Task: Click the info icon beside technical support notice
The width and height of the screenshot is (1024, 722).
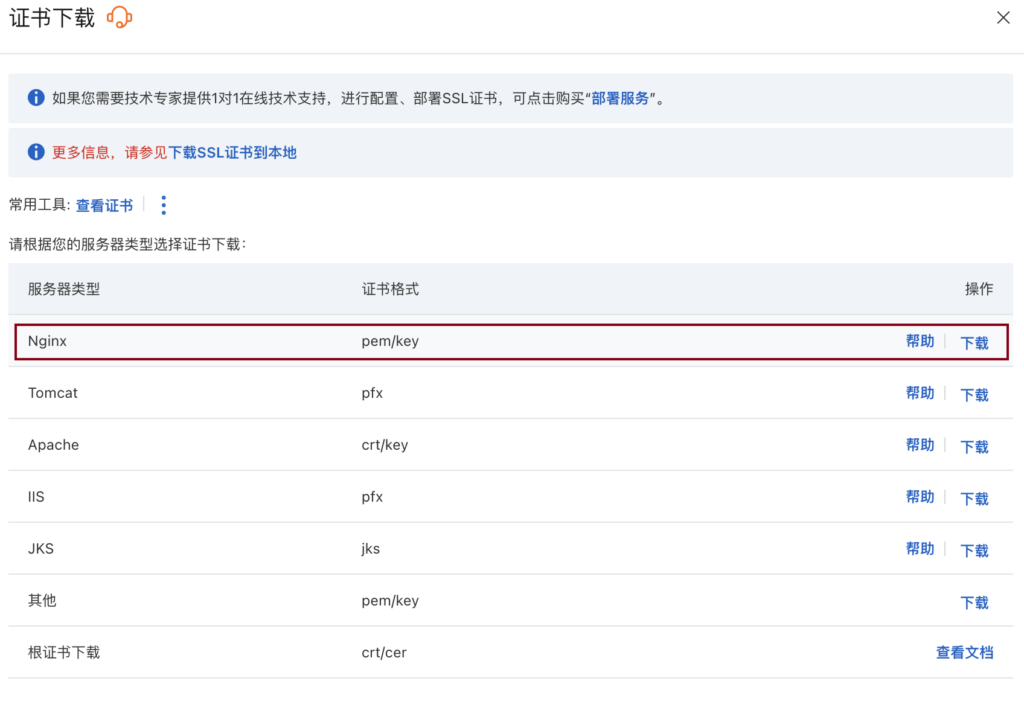Action: (36, 98)
